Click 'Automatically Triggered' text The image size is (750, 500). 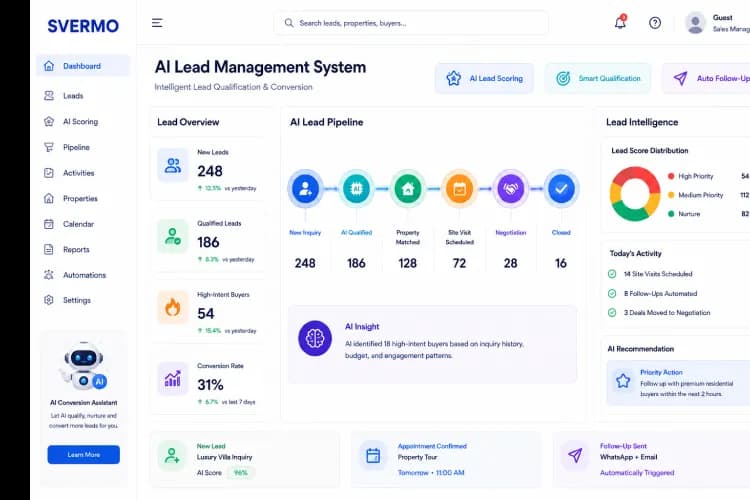tap(637, 473)
